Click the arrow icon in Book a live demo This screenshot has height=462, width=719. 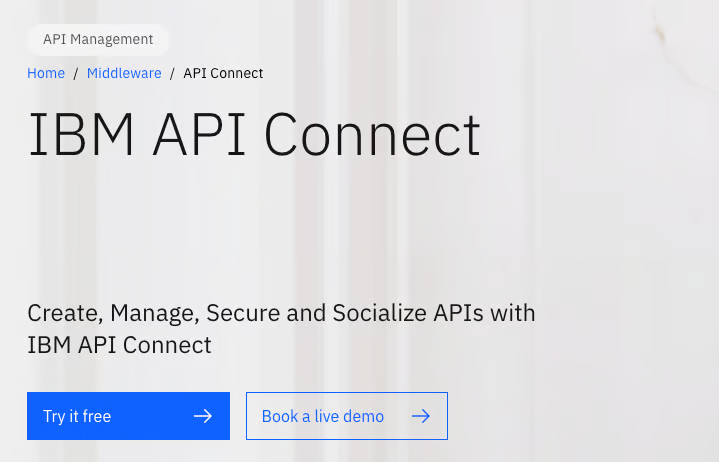(x=421, y=416)
